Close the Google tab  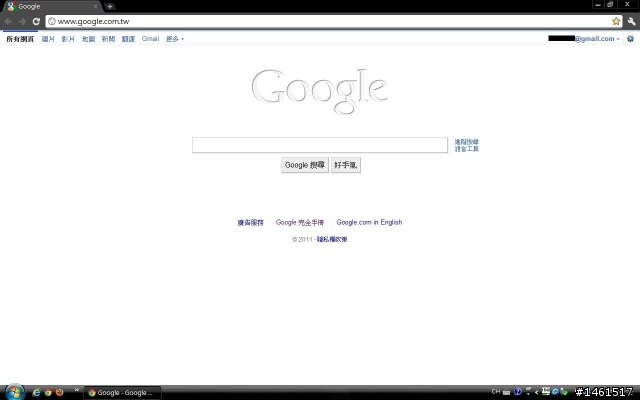(x=95, y=7)
